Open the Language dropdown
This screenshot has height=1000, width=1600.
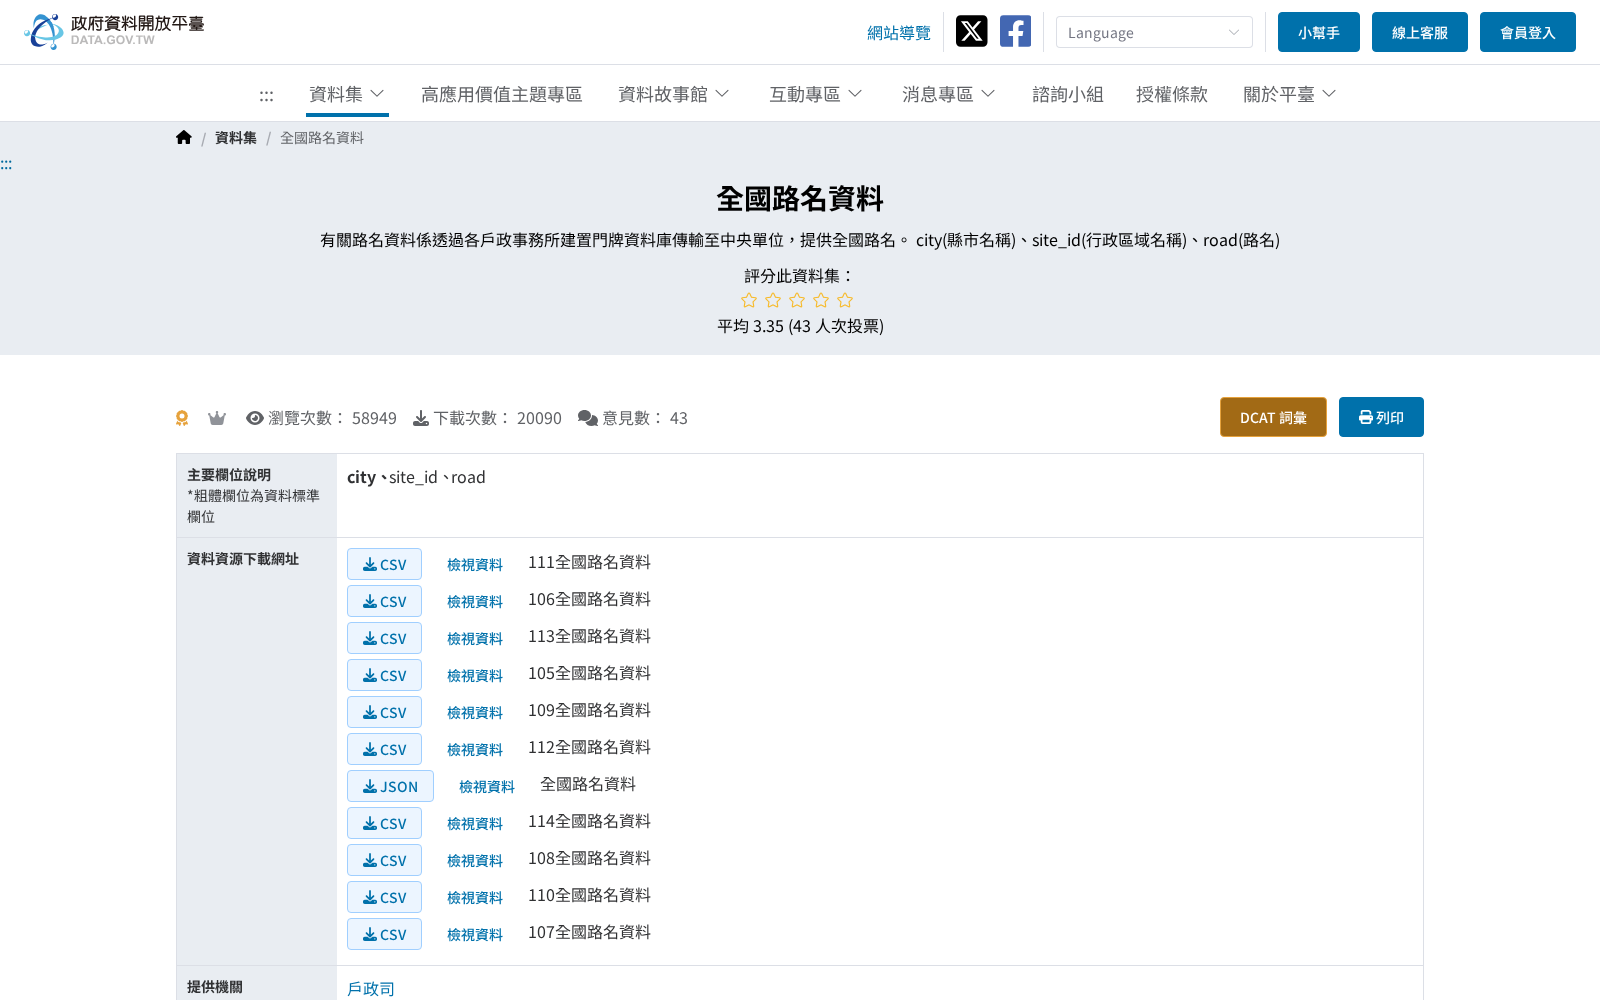point(1154,32)
